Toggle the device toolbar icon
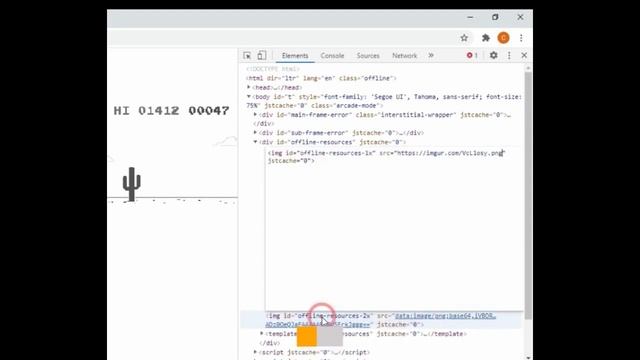This screenshot has width=640, height=360. [x=262, y=55]
